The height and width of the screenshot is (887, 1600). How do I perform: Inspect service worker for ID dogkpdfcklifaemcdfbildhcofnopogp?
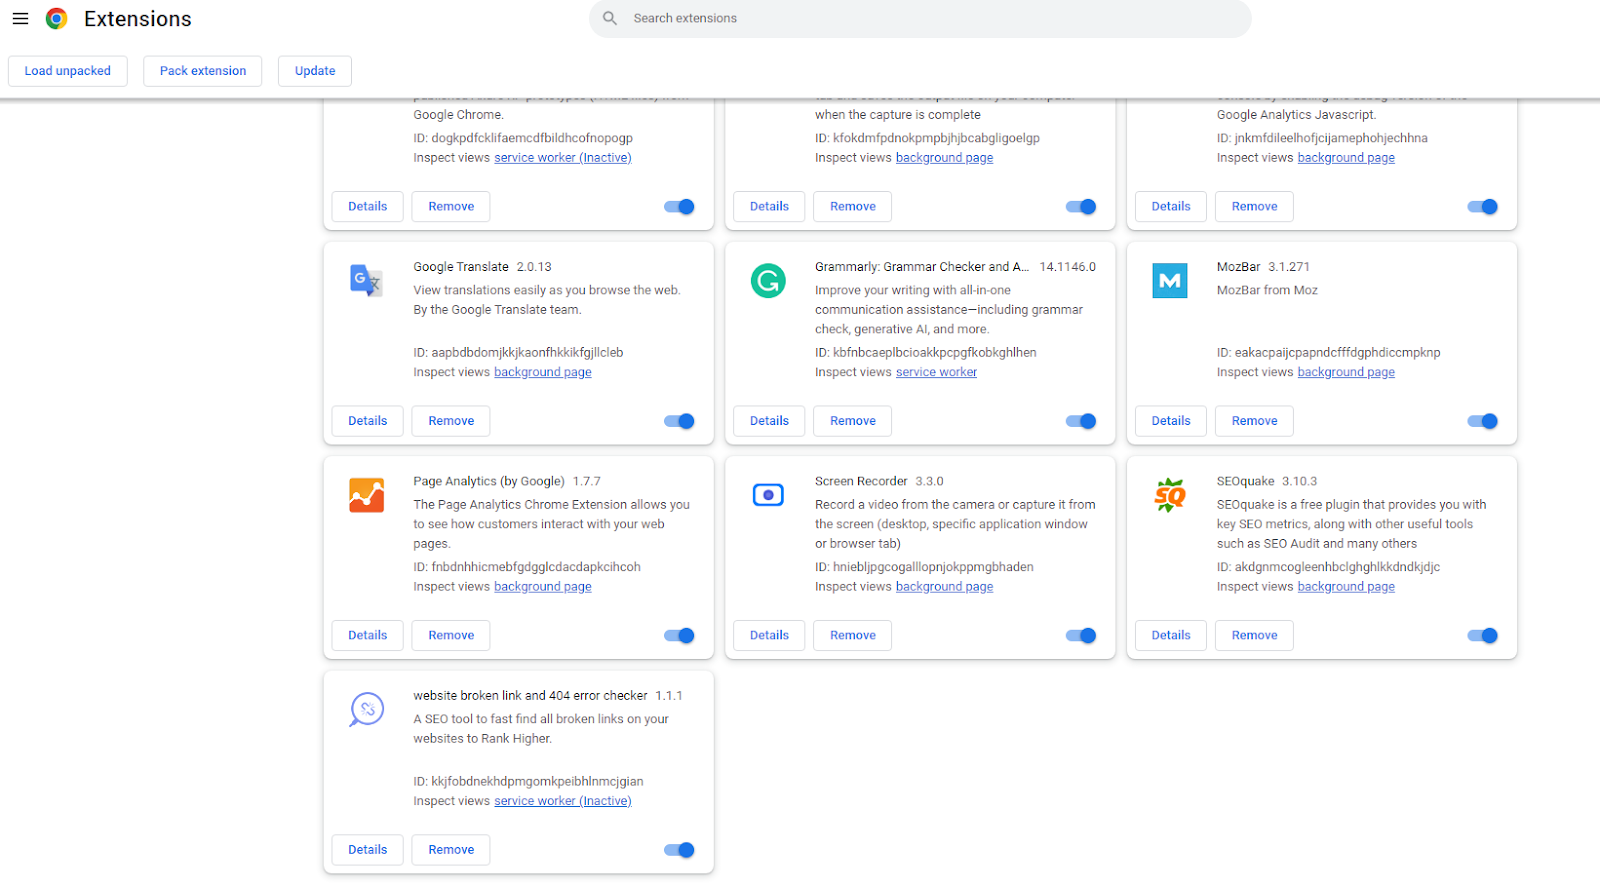click(563, 158)
